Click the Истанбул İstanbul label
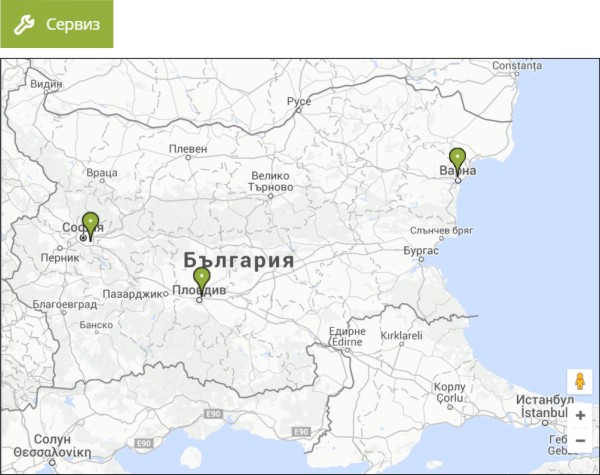 click(x=545, y=406)
